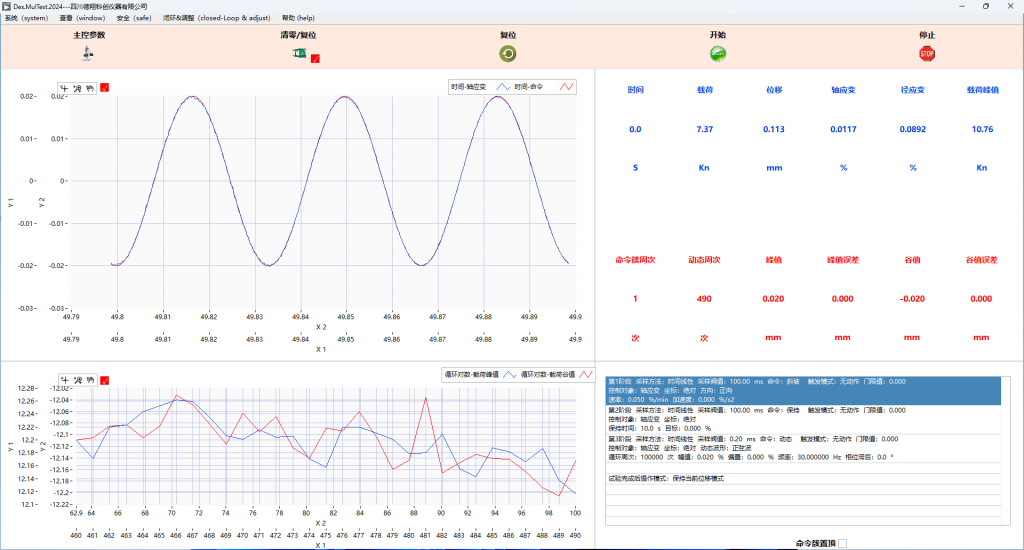Click the 清零/复位 green instrument icon
Screen dimensions: 1024x550
(x=298, y=54)
